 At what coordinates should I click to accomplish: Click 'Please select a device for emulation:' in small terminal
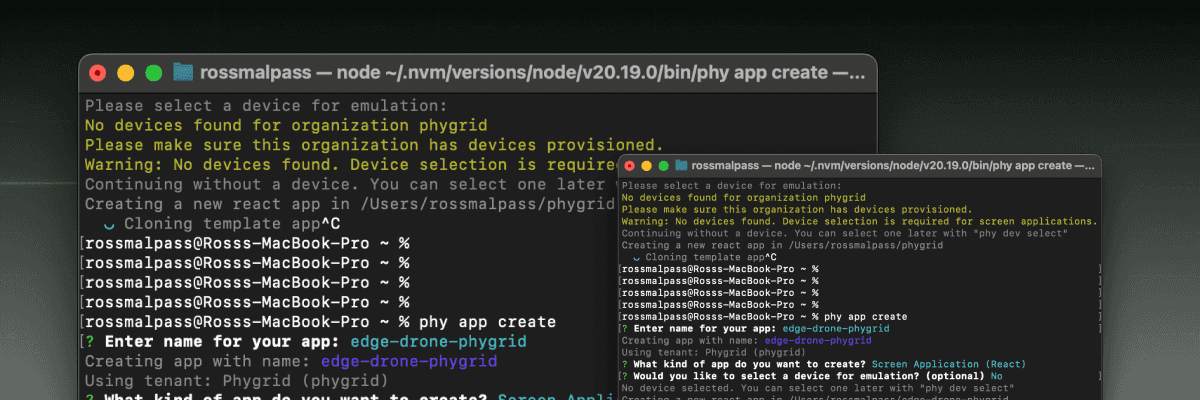(731, 187)
